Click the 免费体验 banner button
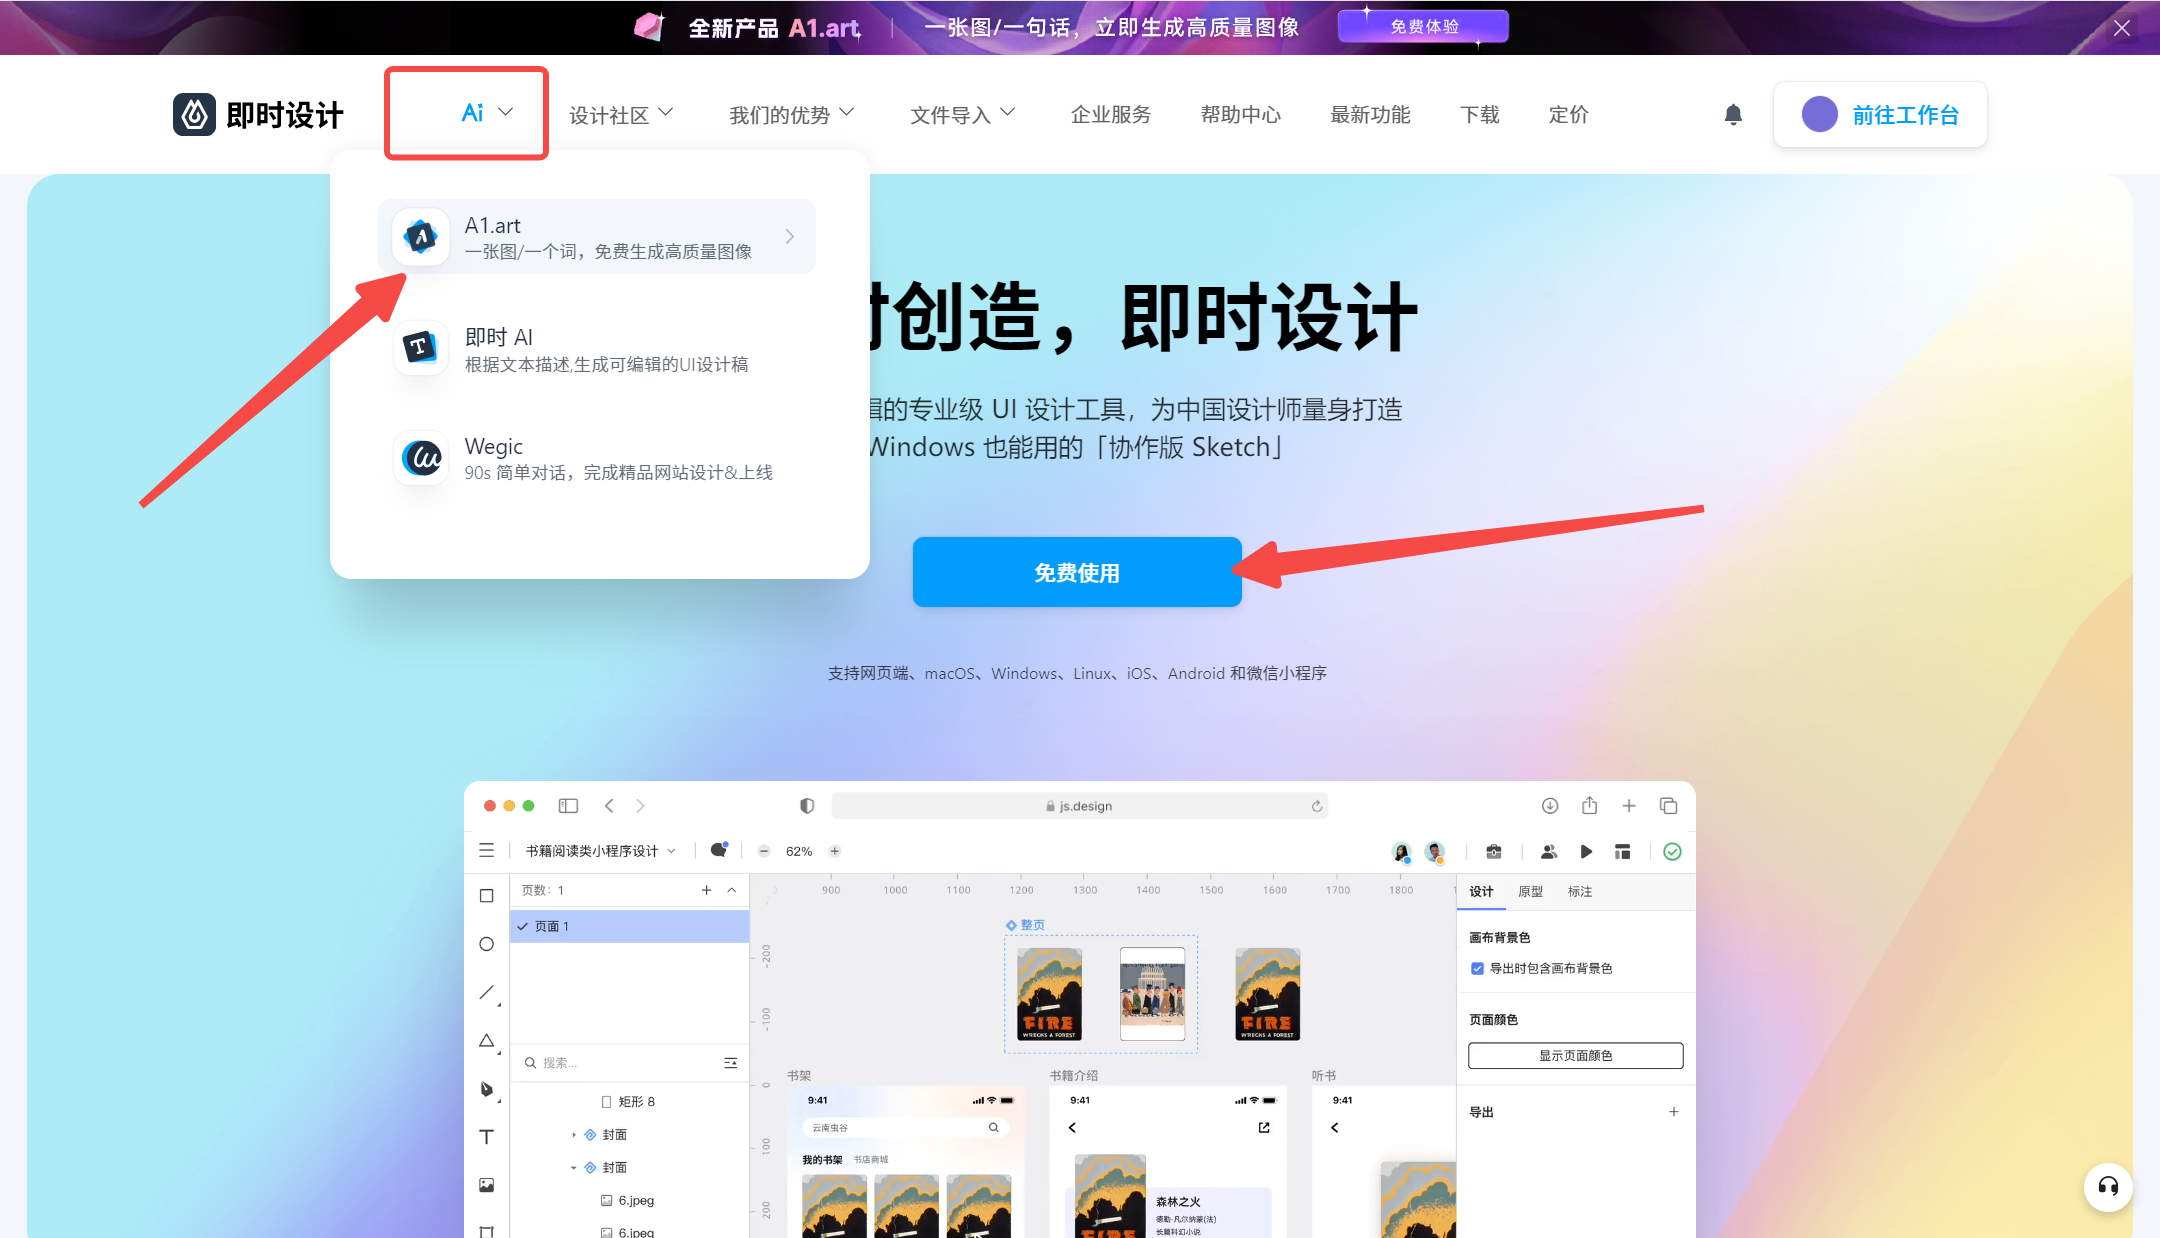 click(x=1424, y=27)
